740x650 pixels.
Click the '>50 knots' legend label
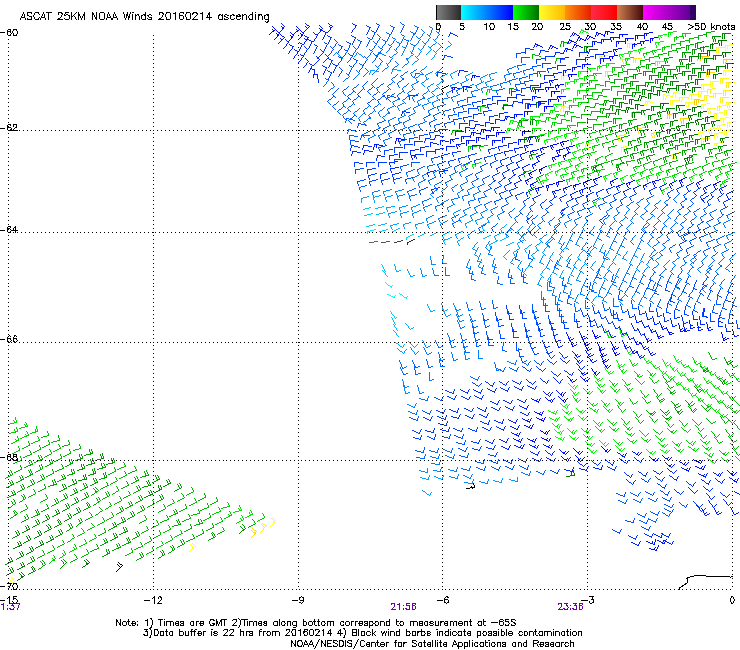click(x=711, y=27)
